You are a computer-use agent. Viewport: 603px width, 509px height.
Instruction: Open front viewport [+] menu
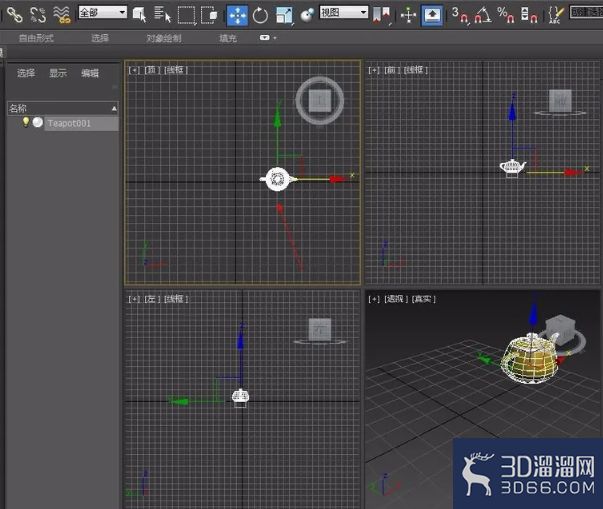point(374,70)
